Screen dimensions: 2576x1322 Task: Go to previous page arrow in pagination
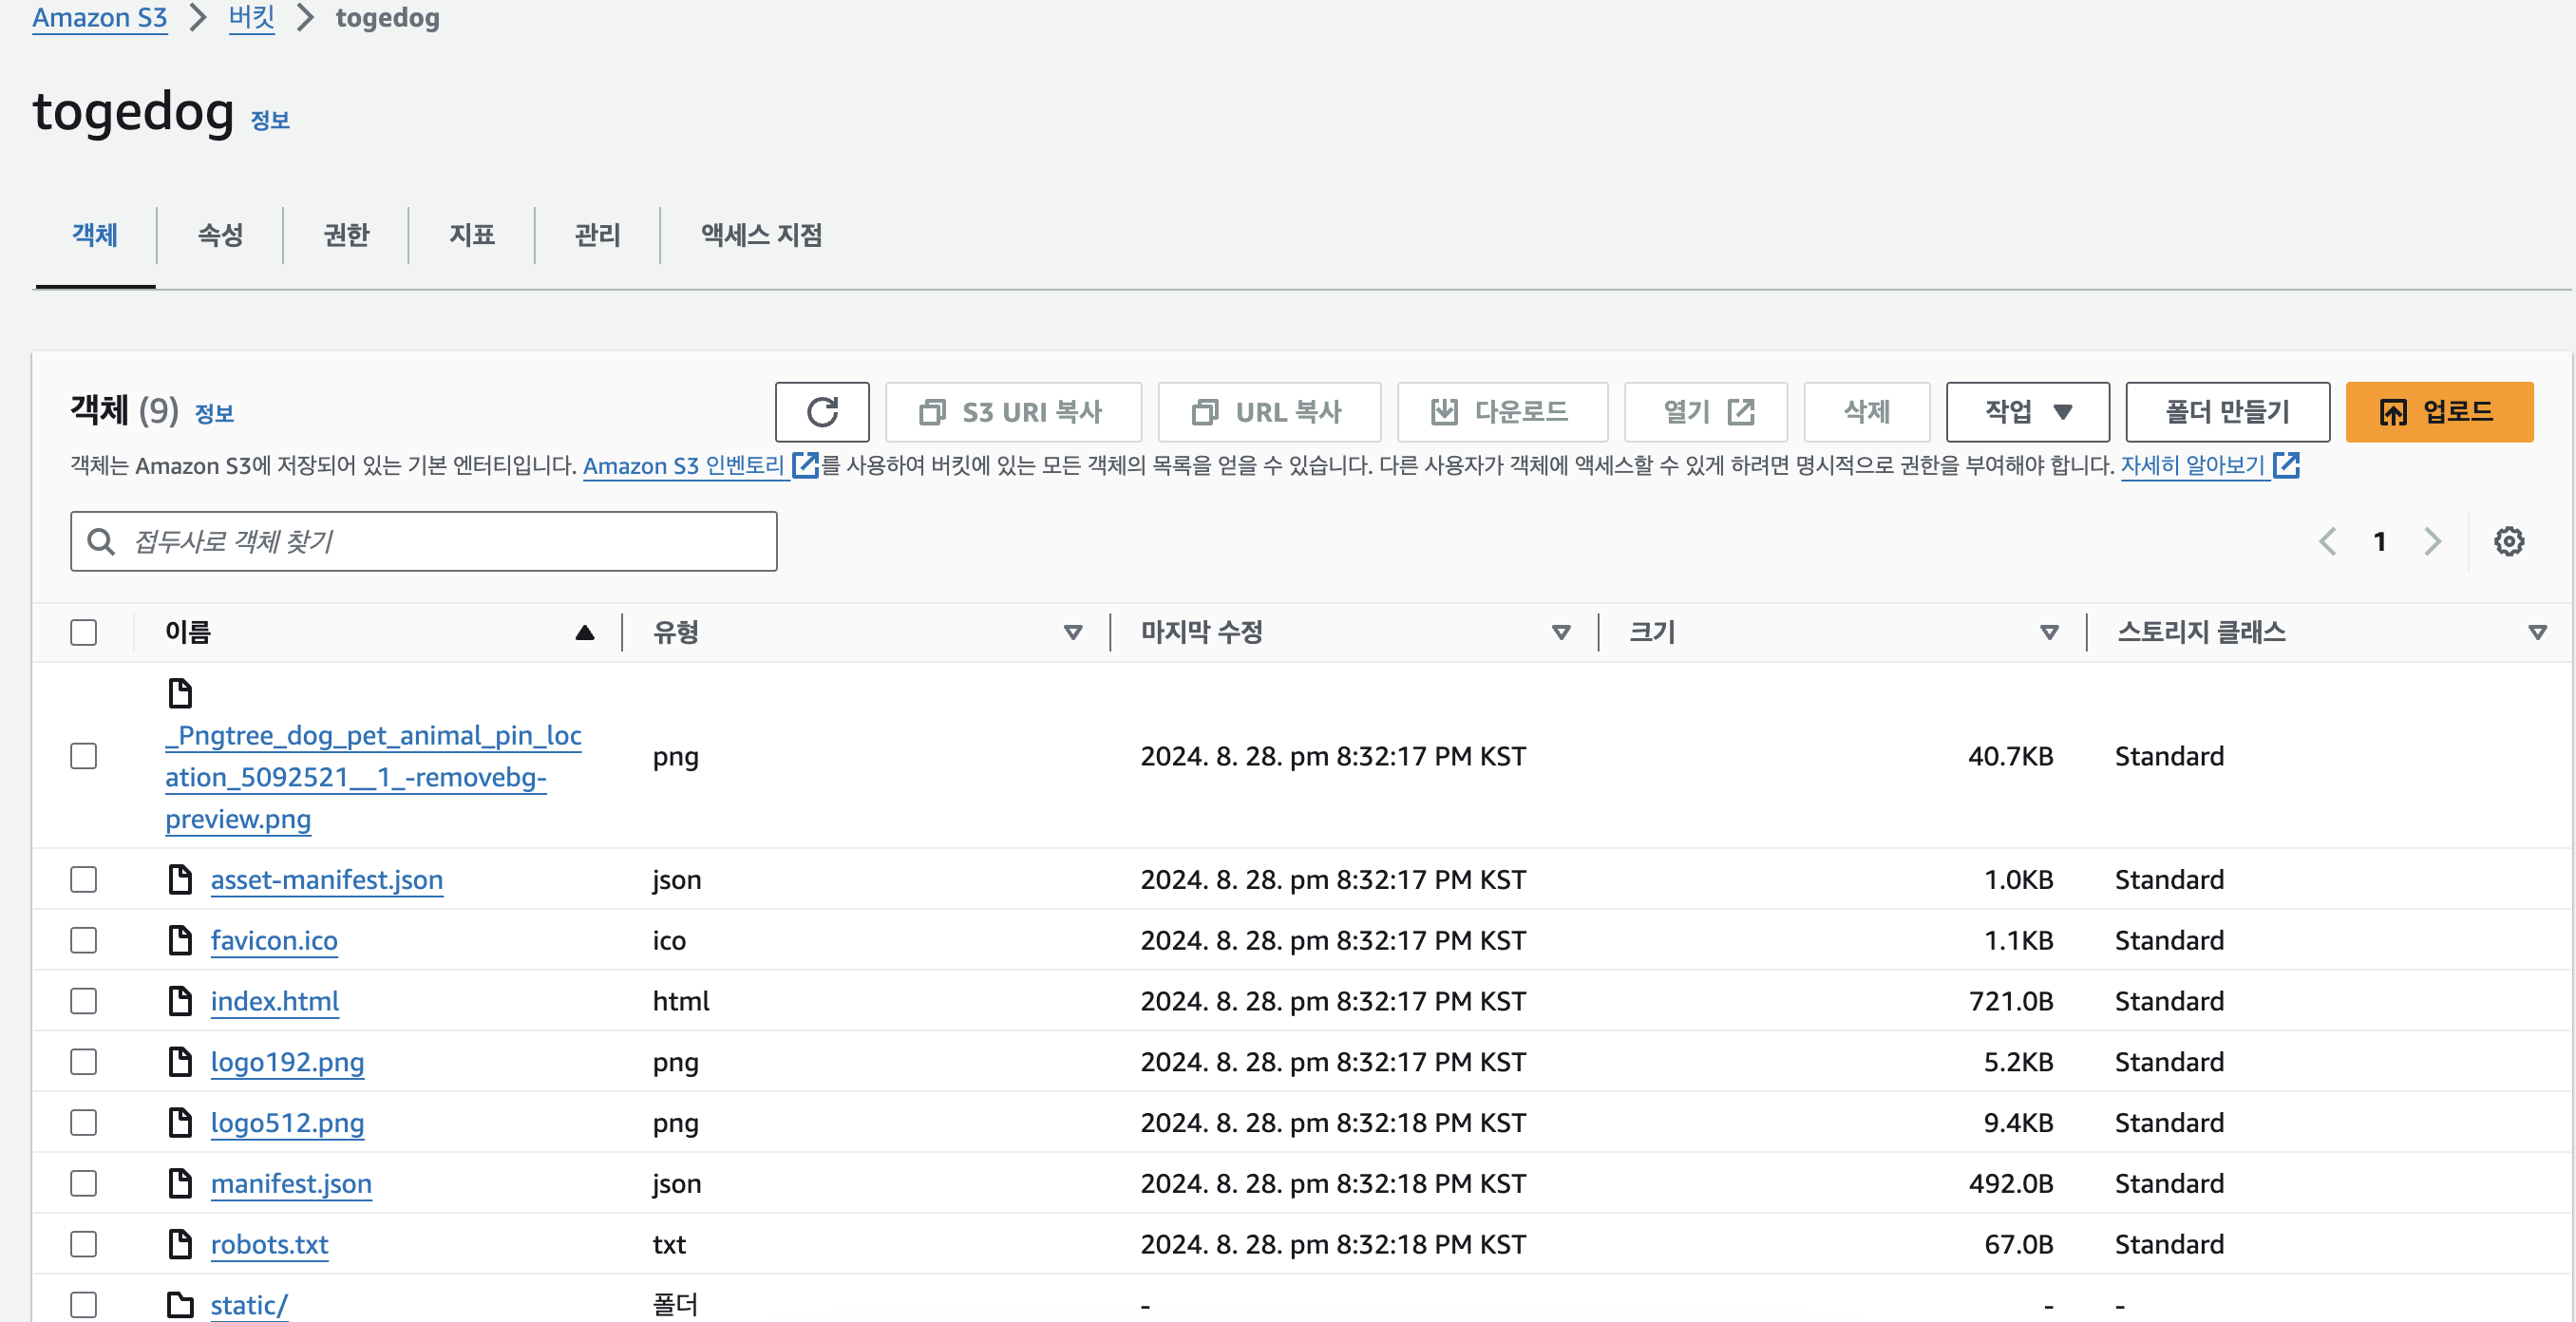[x=2328, y=541]
